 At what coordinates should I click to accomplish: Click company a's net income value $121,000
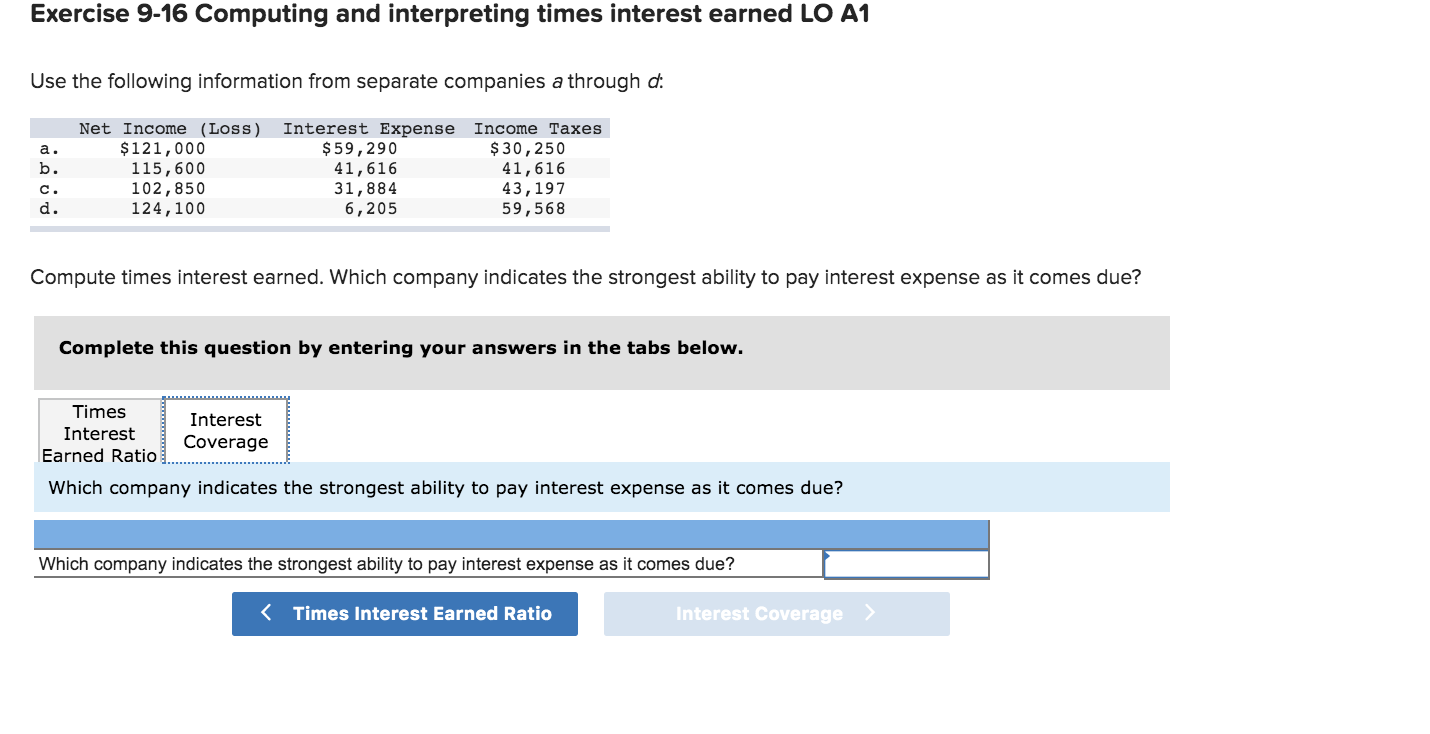[163, 148]
